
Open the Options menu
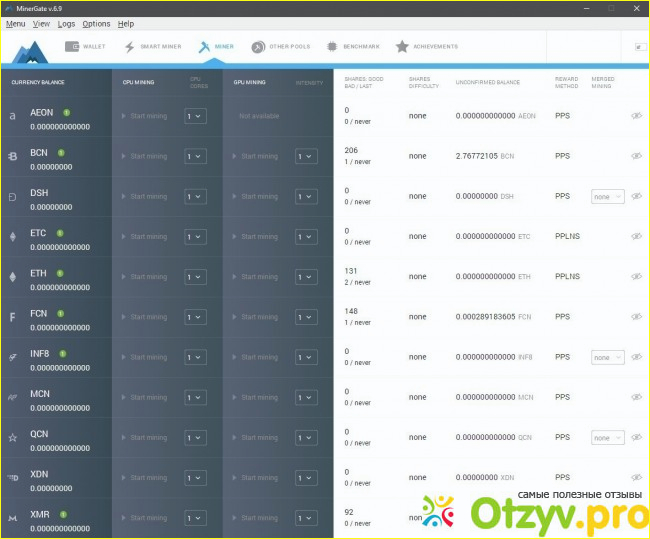96,23
